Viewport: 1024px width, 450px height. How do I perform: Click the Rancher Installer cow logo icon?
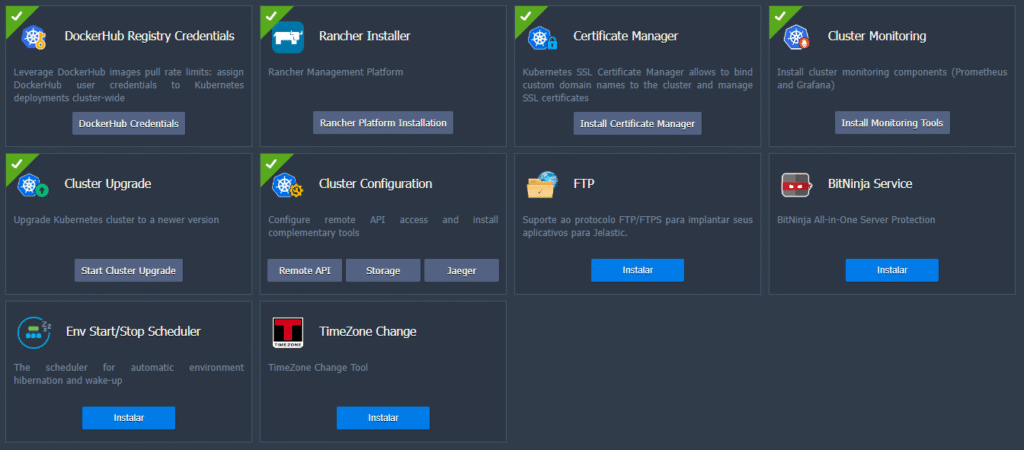288,38
